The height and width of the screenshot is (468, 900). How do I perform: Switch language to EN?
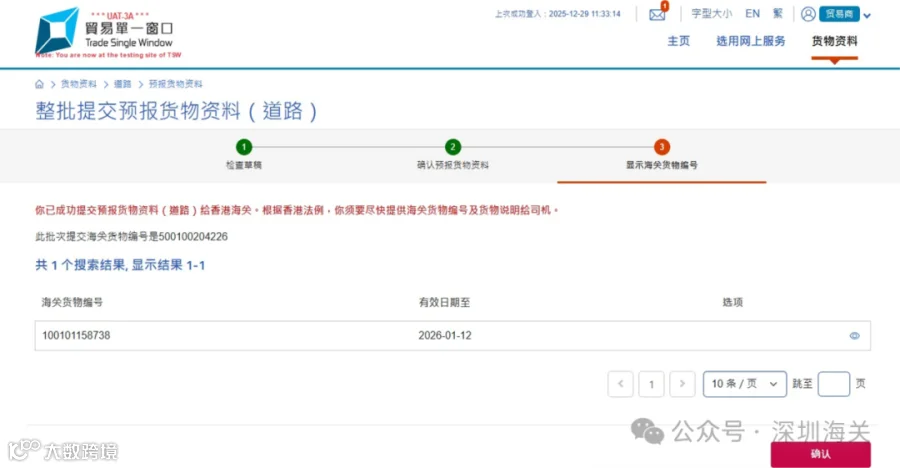click(752, 14)
